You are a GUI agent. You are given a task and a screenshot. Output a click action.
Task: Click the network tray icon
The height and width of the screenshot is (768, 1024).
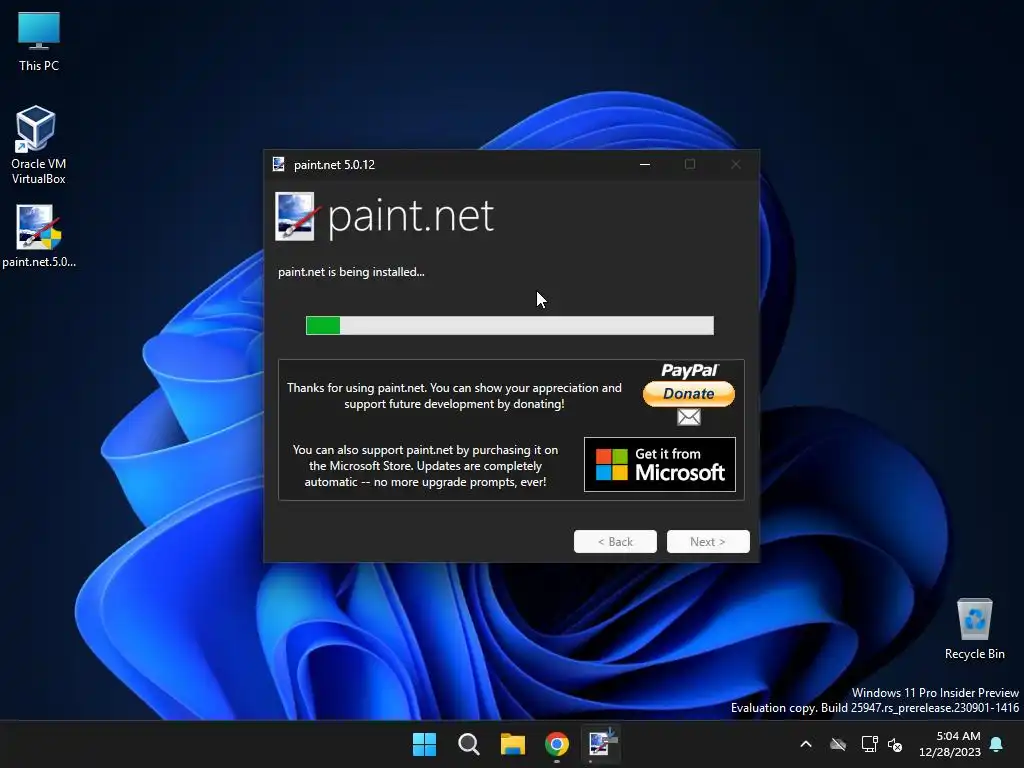pos(869,744)
